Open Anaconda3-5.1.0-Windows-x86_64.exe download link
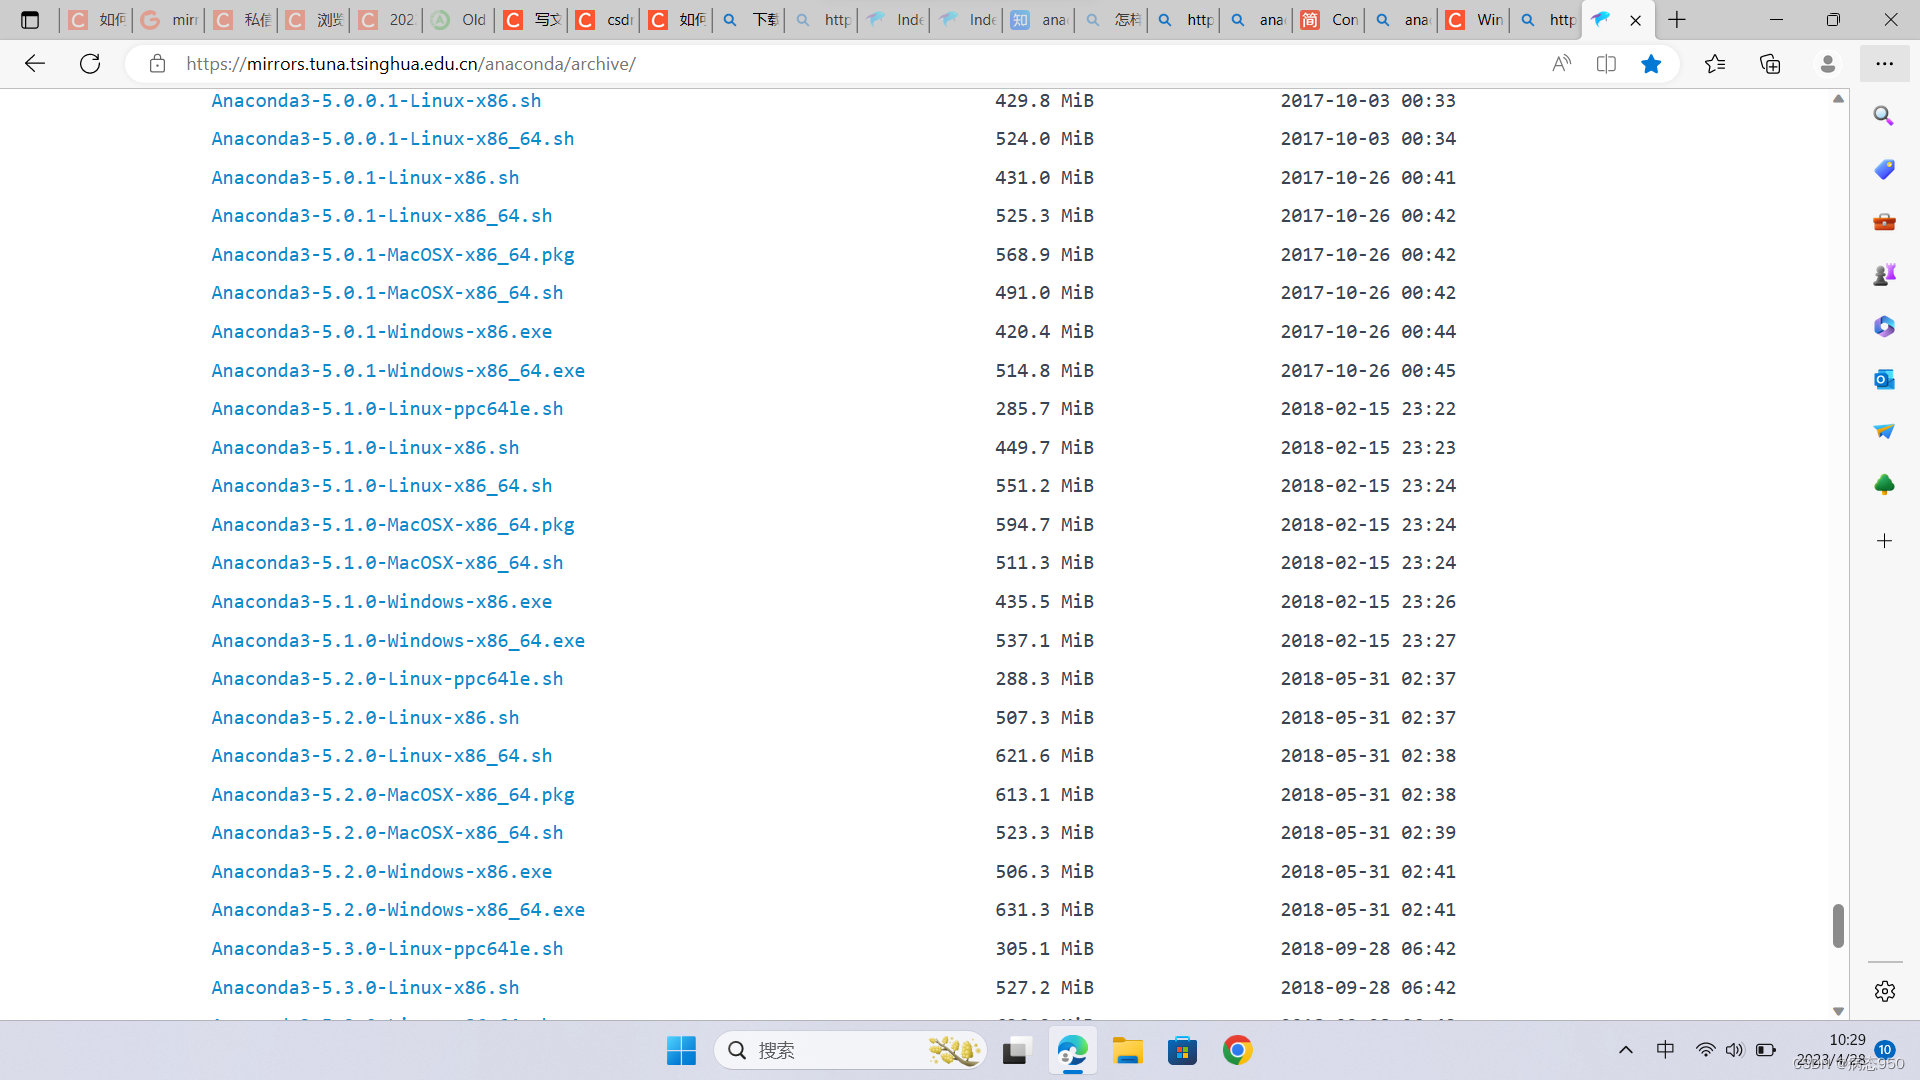The image size is (1920, 1080). click(x=398, y=640)
